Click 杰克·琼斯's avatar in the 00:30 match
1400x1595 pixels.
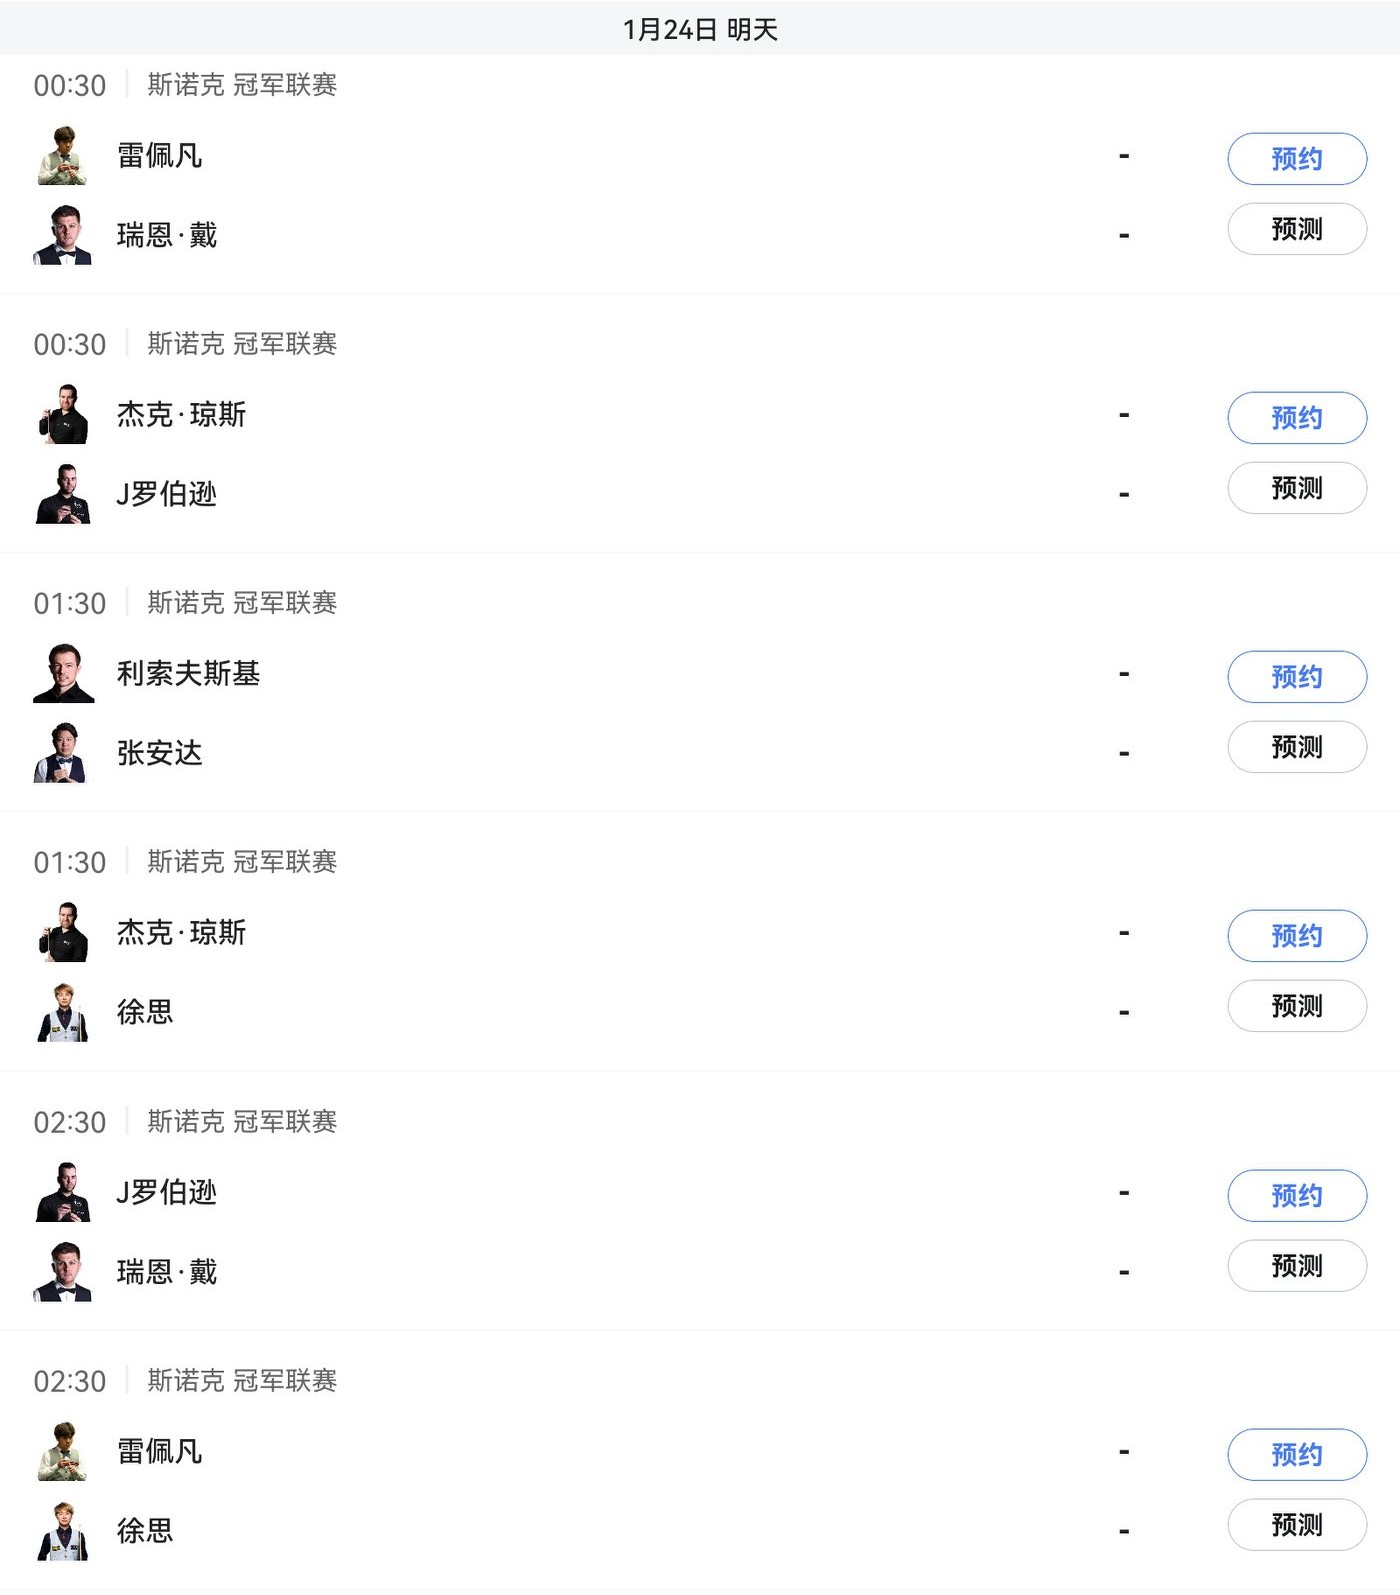[63, 415]
